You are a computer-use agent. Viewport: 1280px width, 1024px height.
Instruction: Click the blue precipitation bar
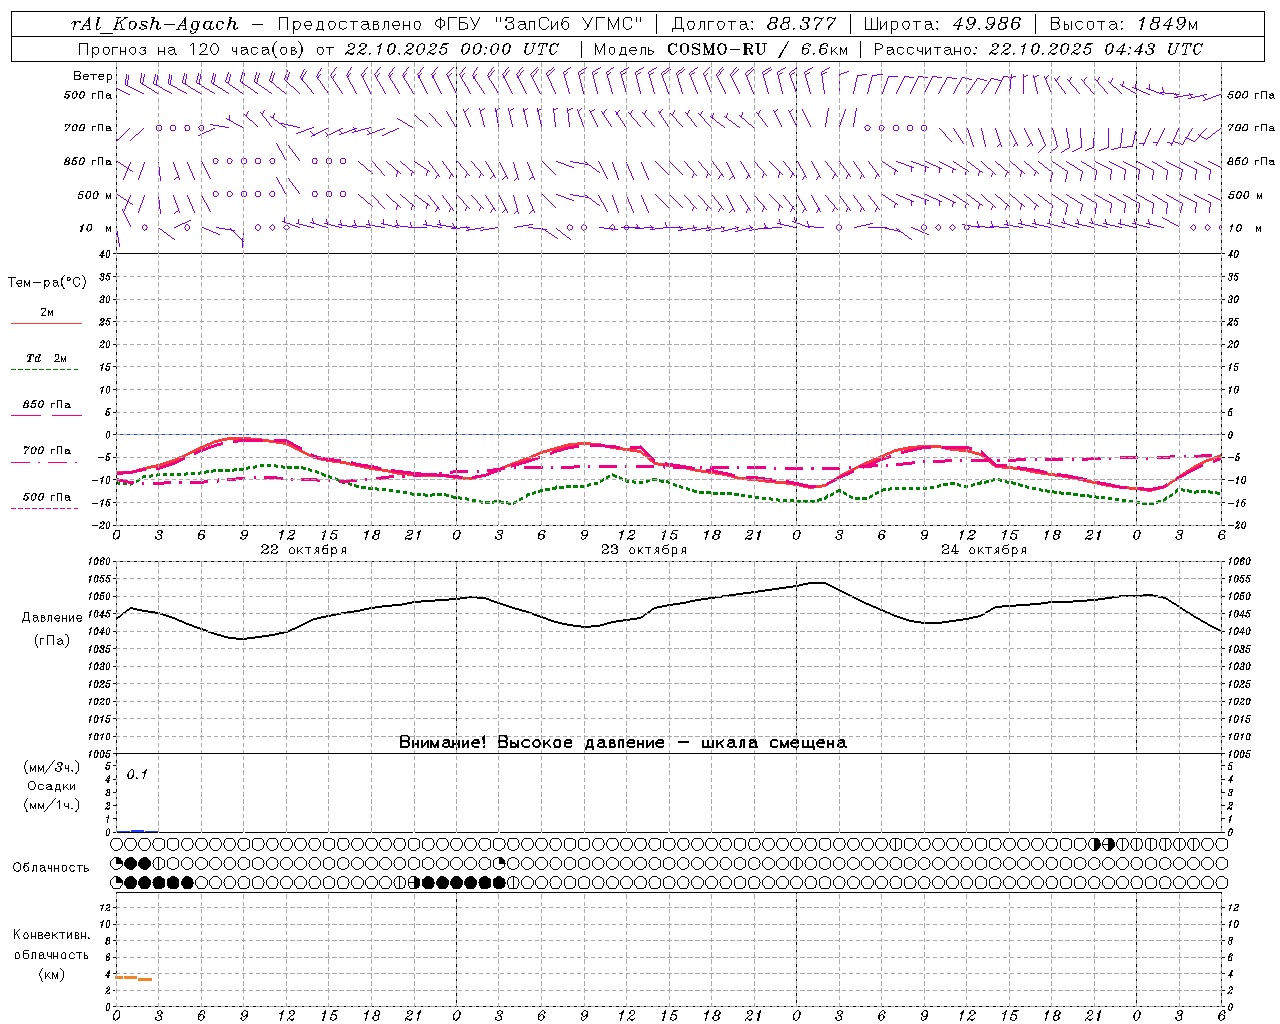(x=138, y=831)
